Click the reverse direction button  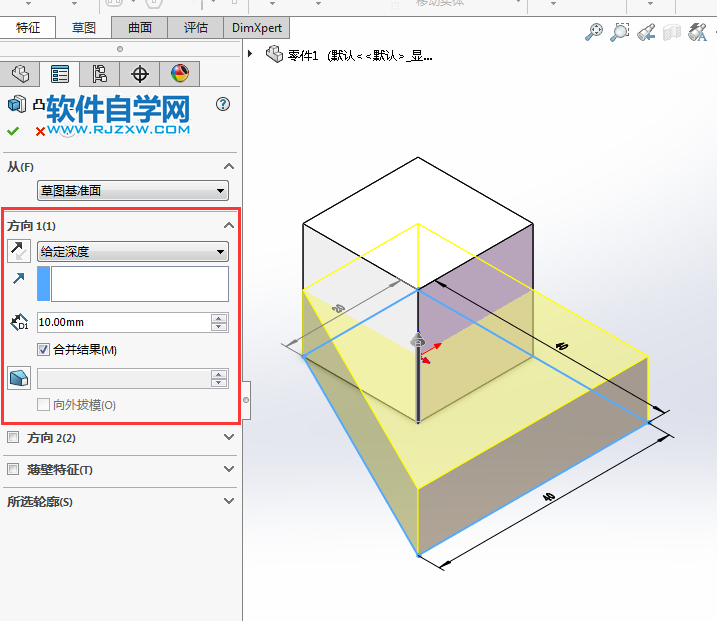[19, 251]
